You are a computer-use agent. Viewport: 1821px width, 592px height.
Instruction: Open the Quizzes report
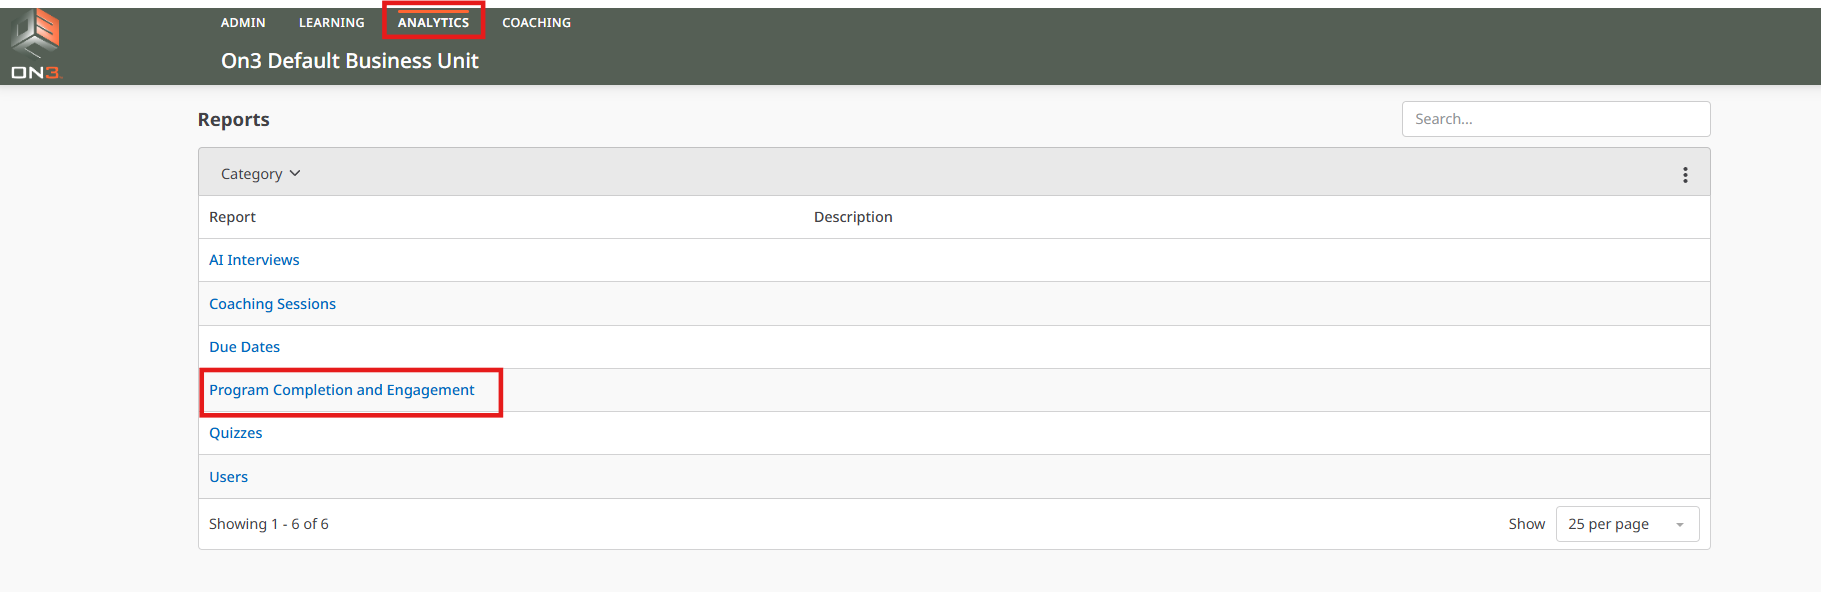[x=235, y=433]
